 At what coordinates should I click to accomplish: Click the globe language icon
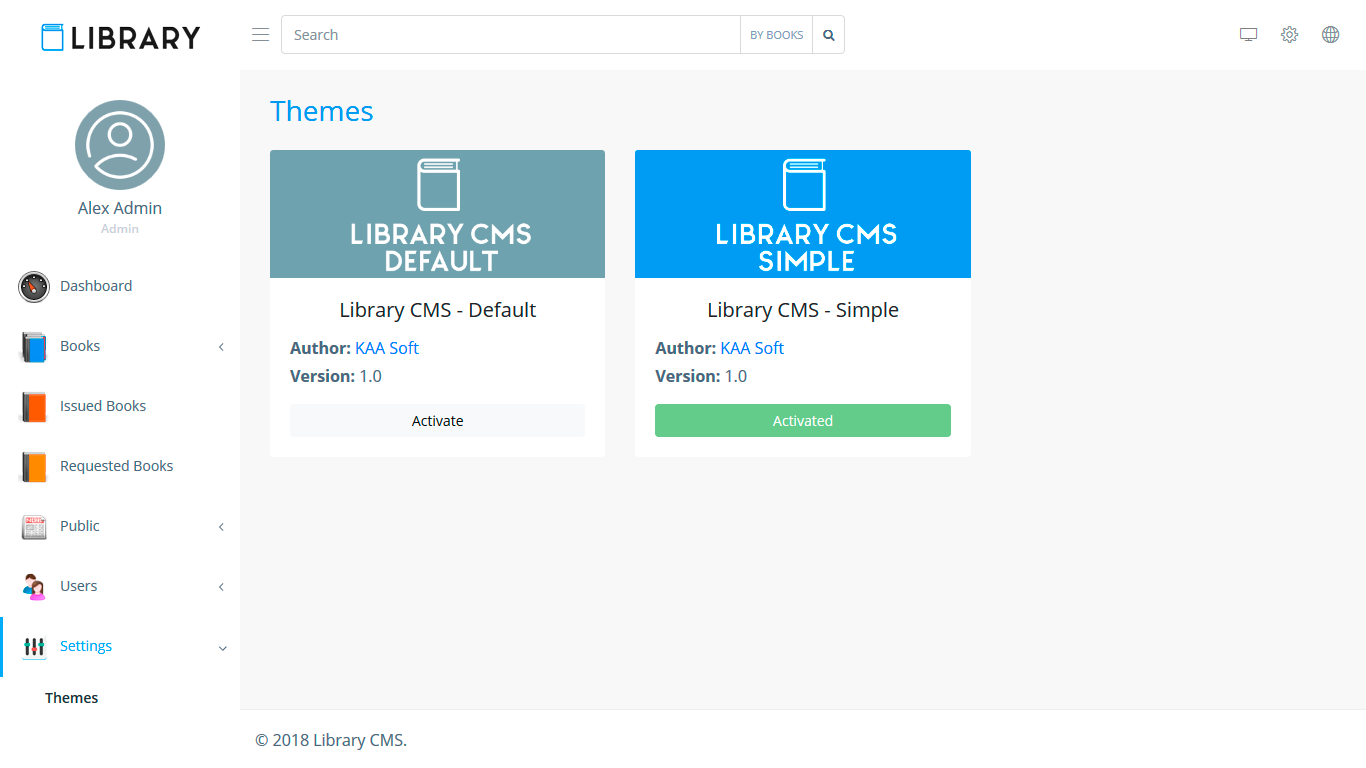click(1330, 35)
